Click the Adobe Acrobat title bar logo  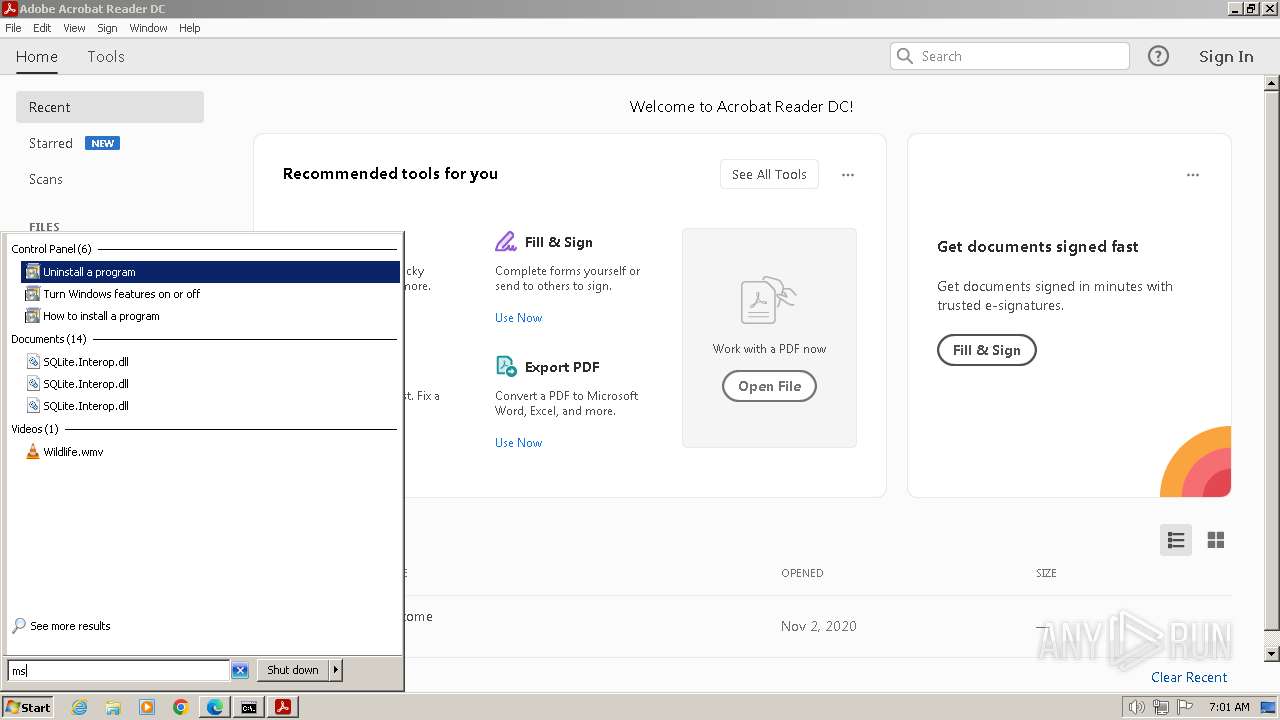pos(10,9)
